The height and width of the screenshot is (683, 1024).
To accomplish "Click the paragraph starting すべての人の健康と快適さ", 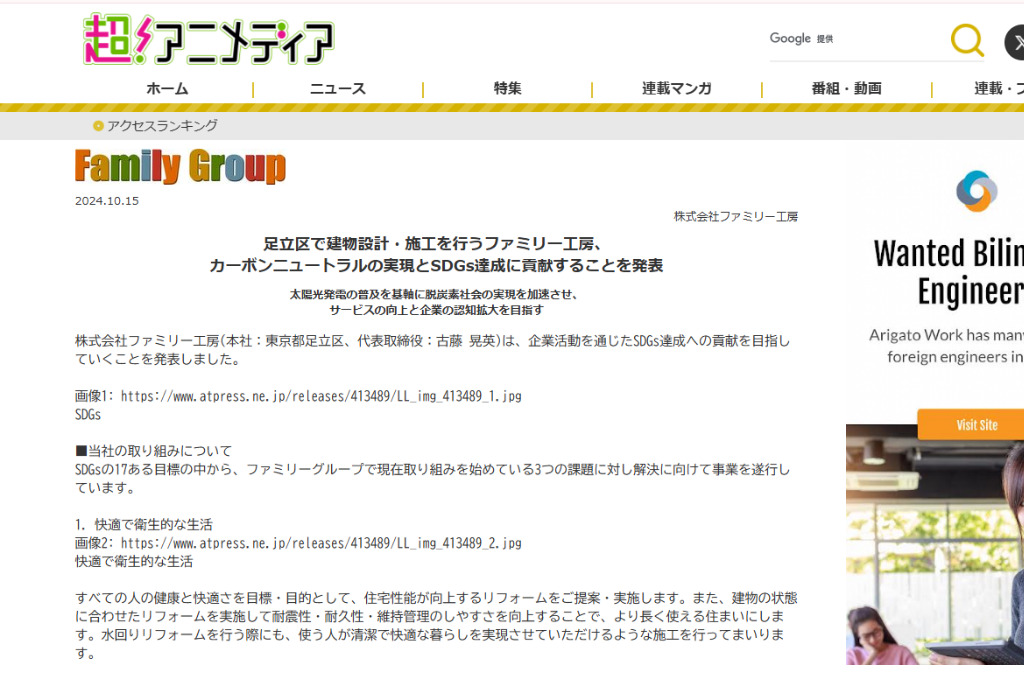I will pos(436,626).
